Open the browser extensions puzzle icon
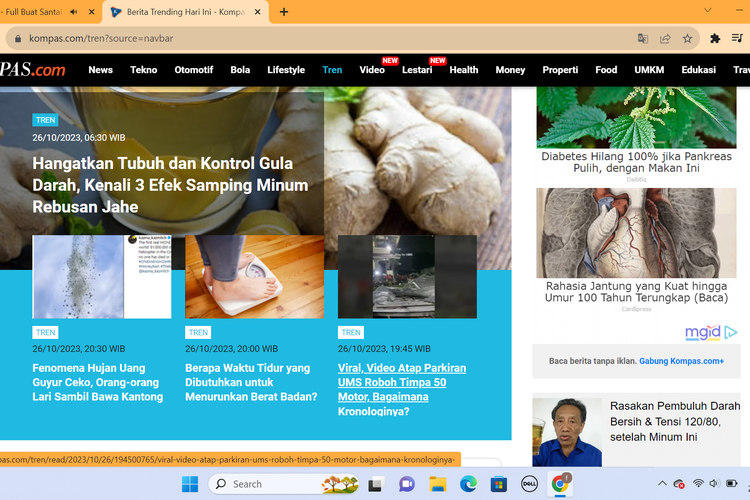This screenshot has width=750, height=500. (715, 38)
